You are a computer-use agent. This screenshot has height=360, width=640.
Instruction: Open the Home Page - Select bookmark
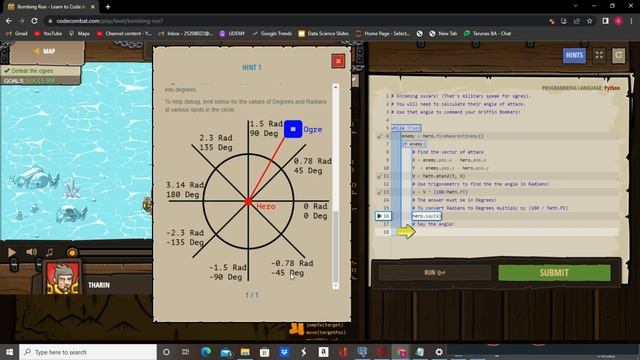point(383,33)
